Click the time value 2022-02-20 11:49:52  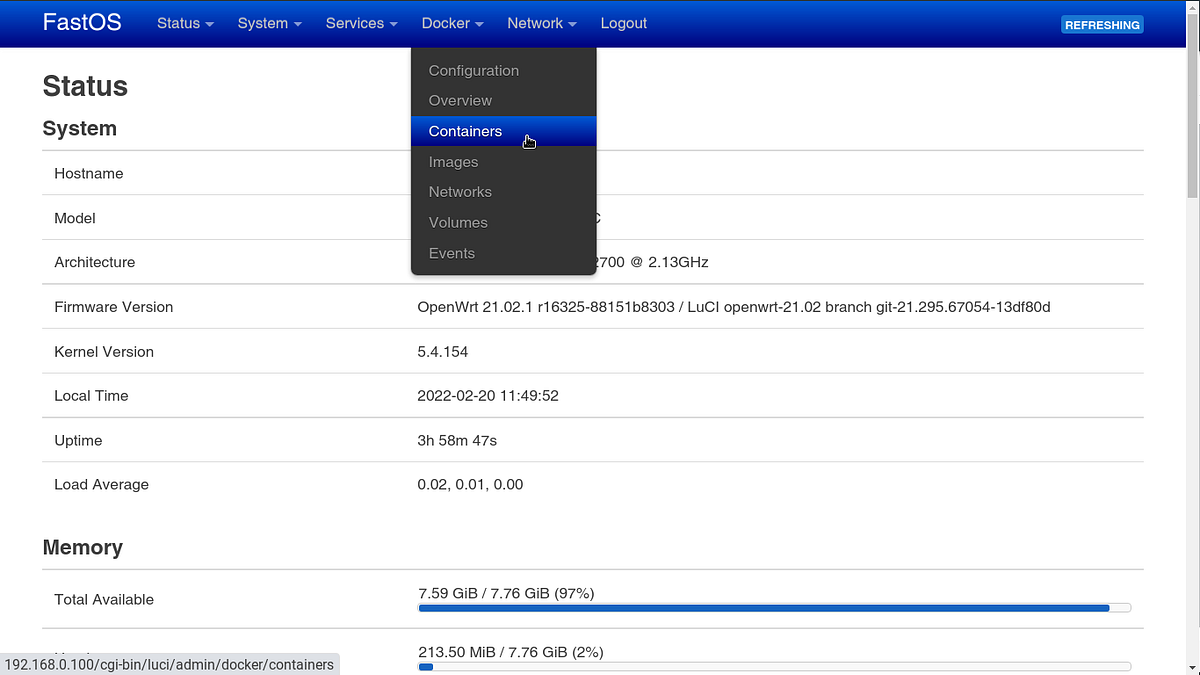[x=488, y=396]
